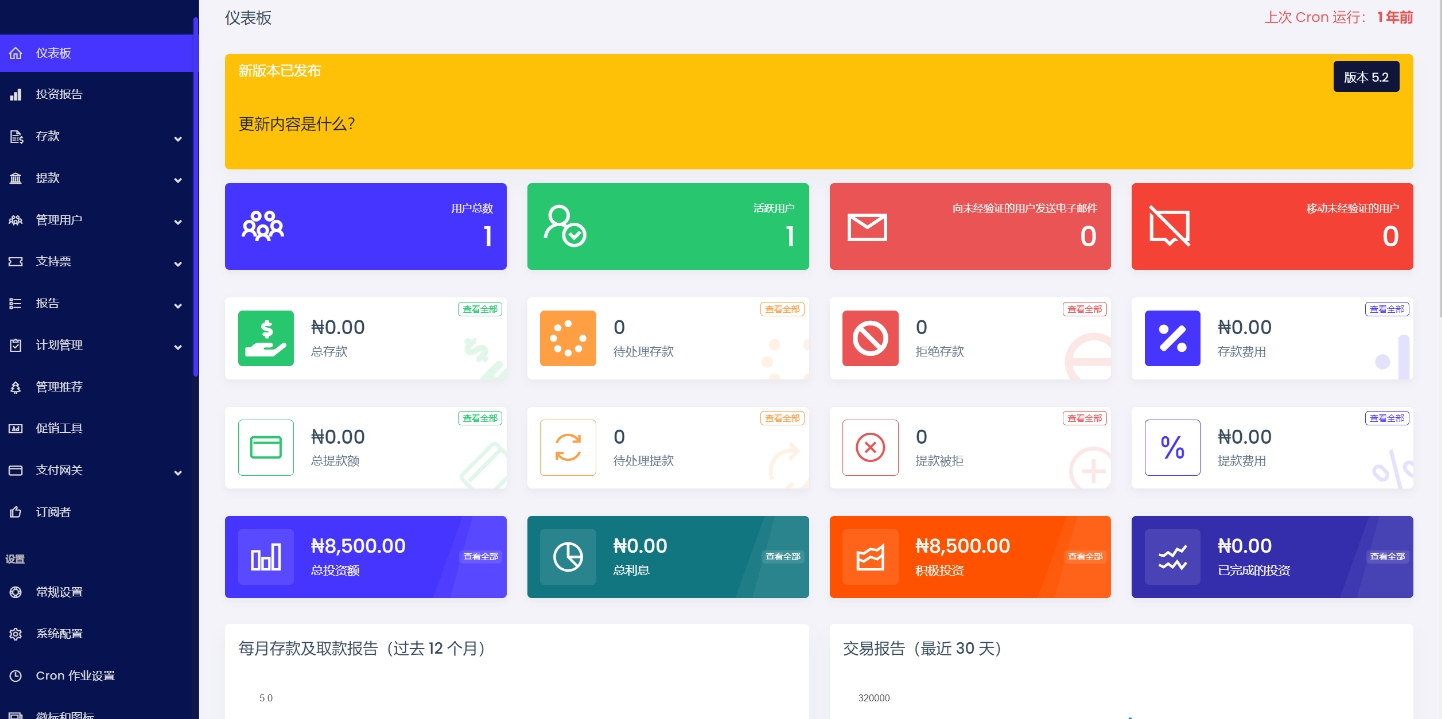Click 查看全部 on 积极投资 card
This screenshot has width=1442, height=719.
click(x=1085, y=557)
